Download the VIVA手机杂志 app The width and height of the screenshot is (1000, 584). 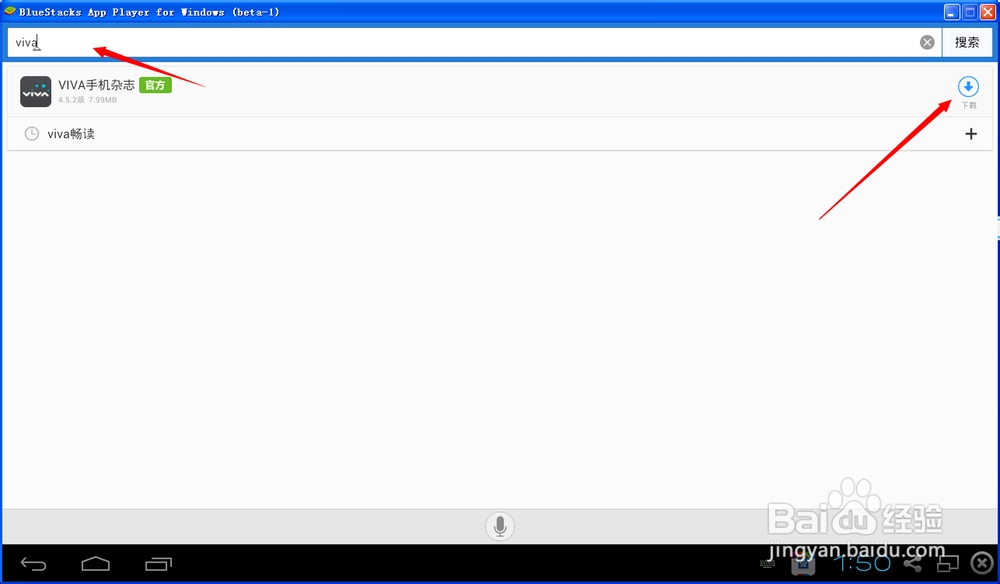[968, 87]
